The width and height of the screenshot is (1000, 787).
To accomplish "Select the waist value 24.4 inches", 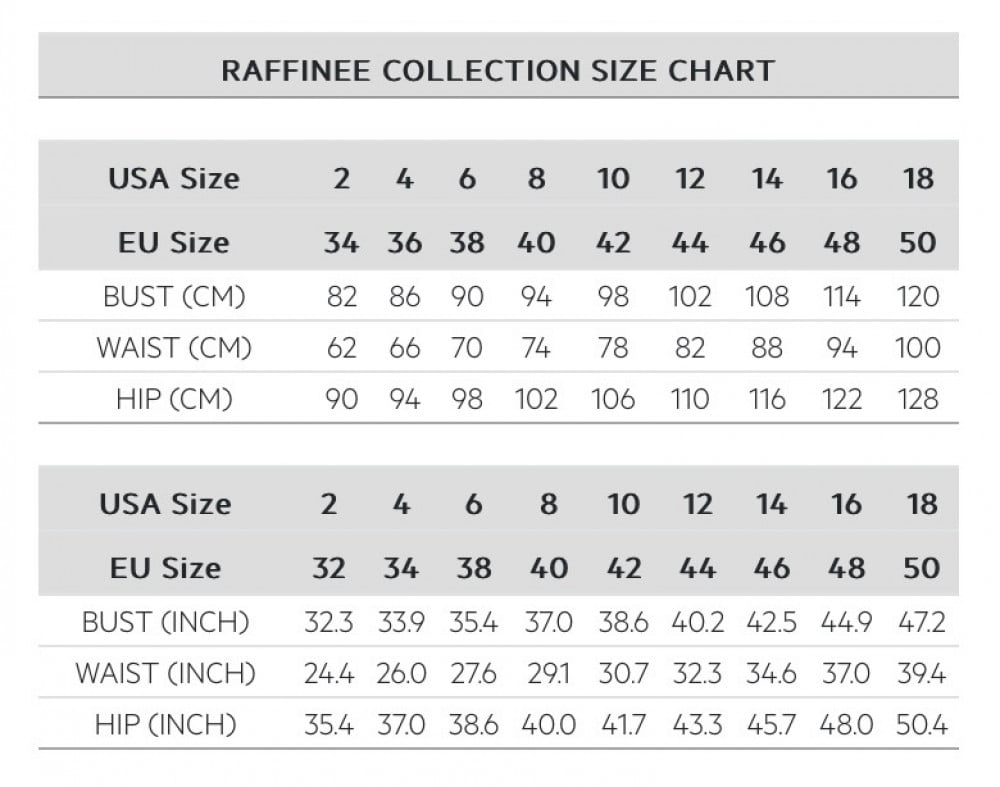I will [329, 673].
